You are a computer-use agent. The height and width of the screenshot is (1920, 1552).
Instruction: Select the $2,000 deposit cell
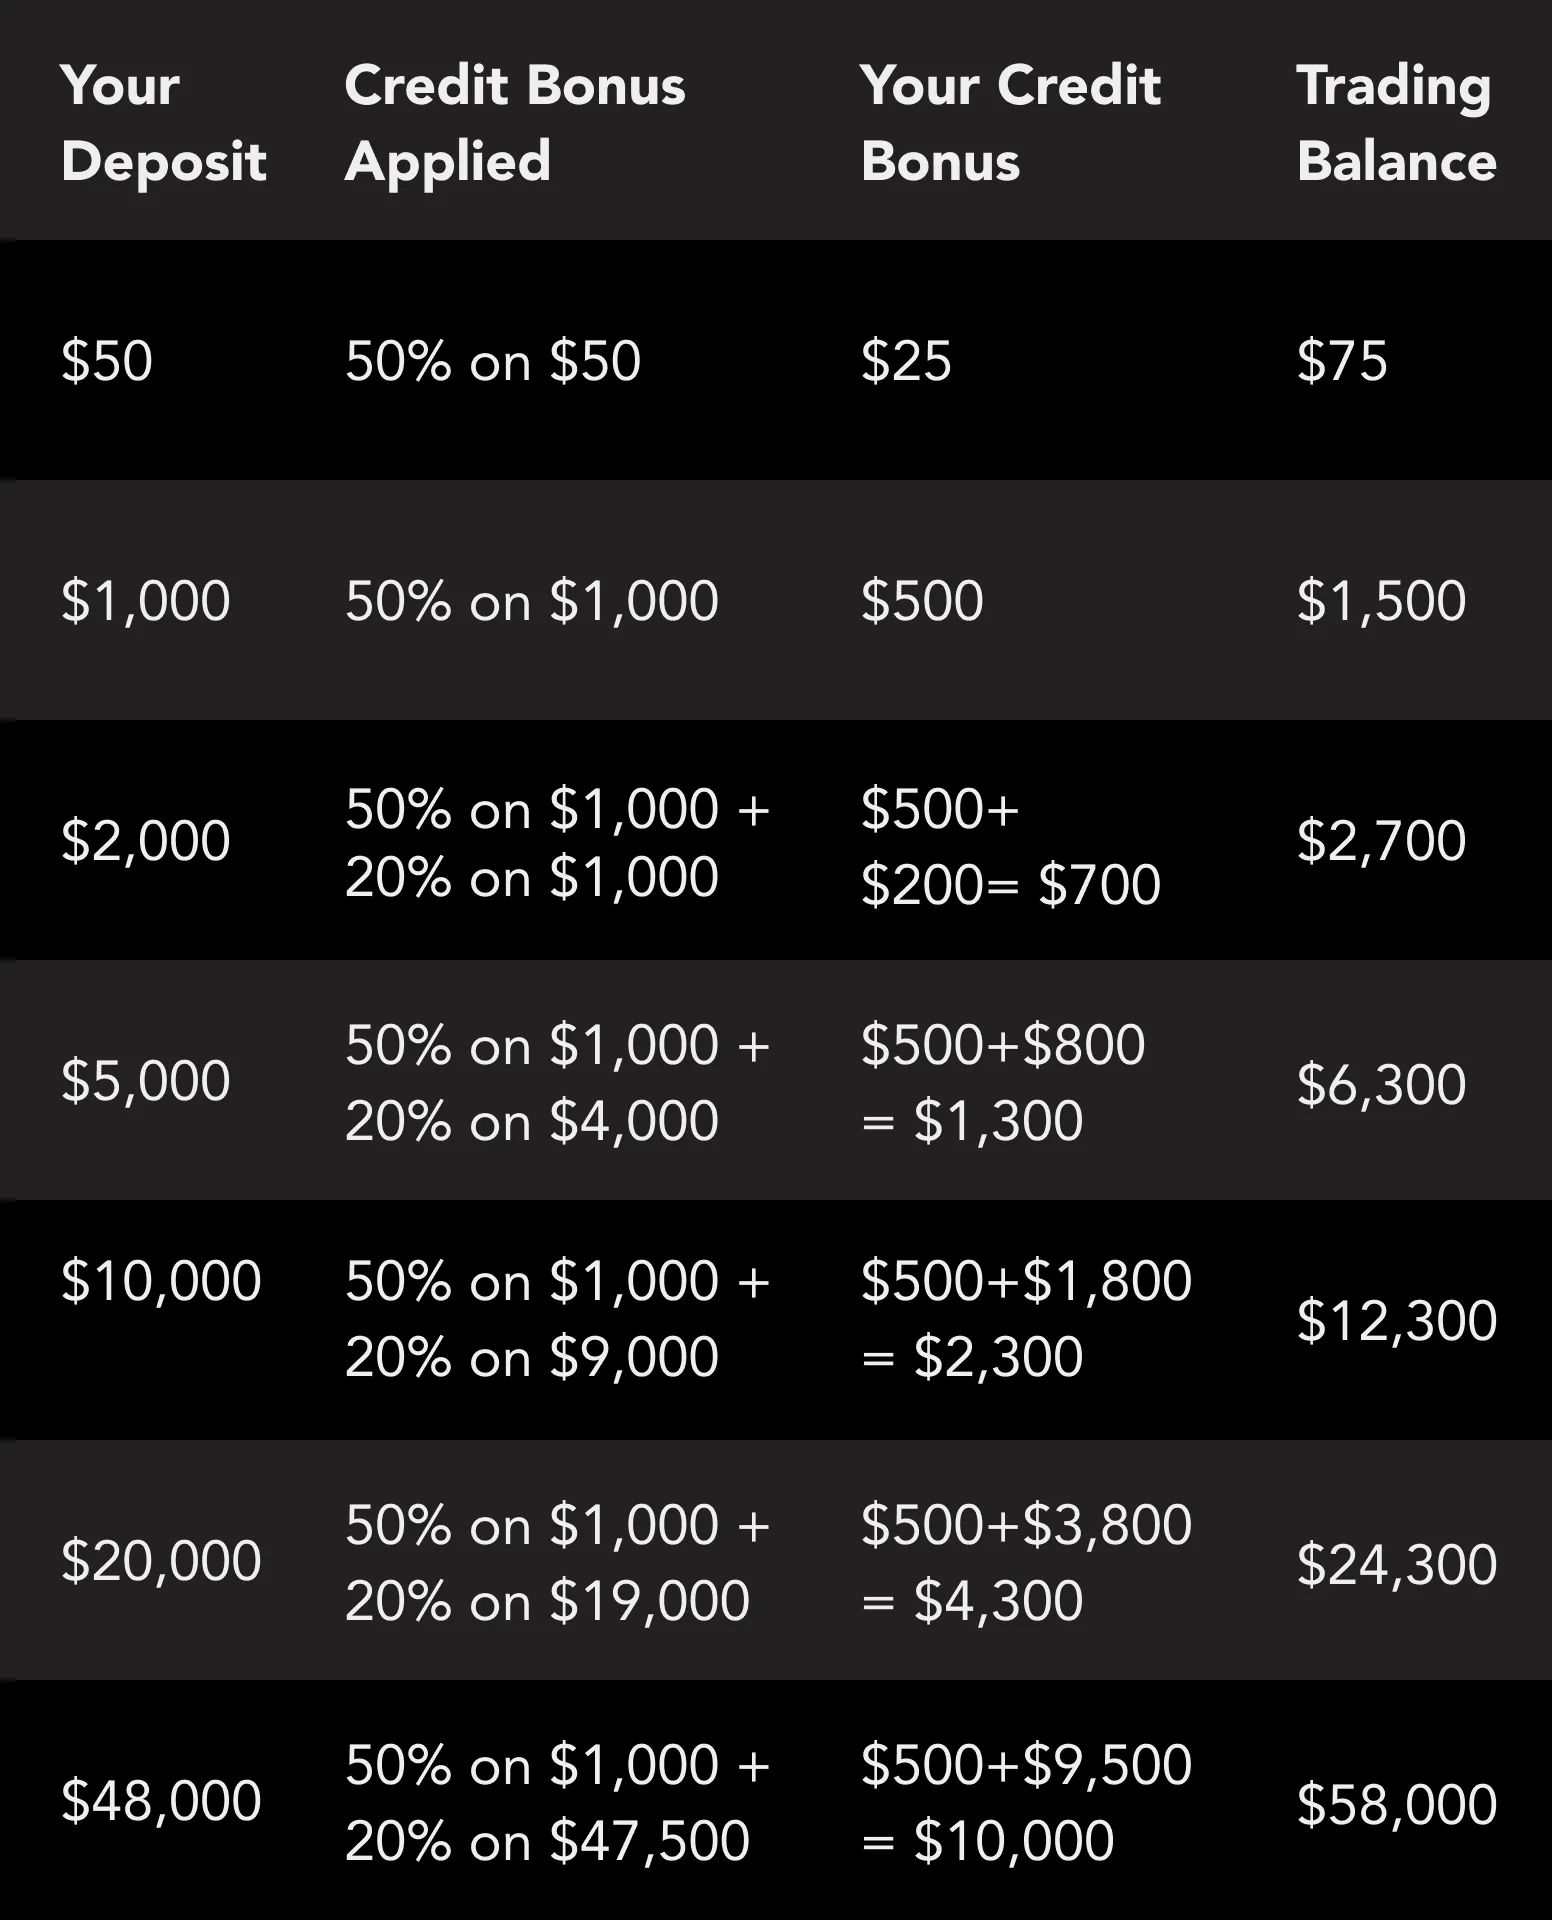point(145,841)
